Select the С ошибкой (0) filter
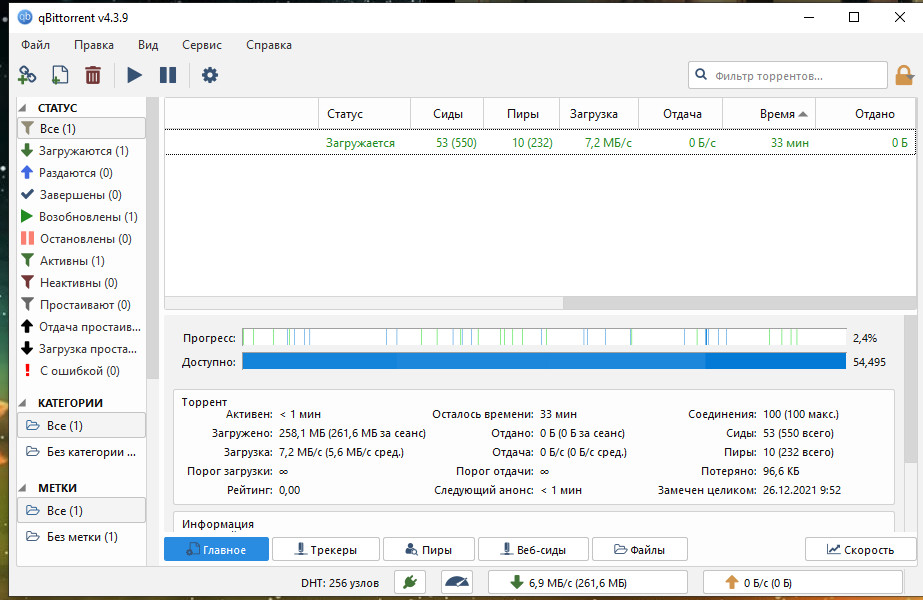The image size is (923, 600). [x=82, y=370]
